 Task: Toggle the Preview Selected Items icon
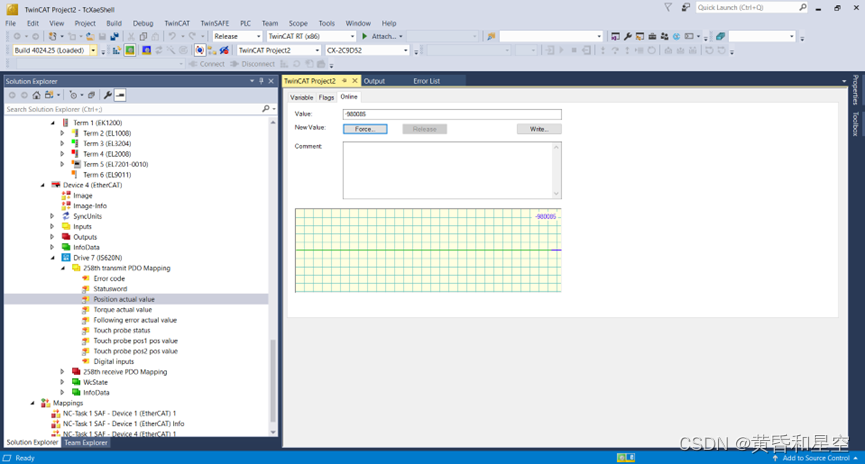click(120, 95)
